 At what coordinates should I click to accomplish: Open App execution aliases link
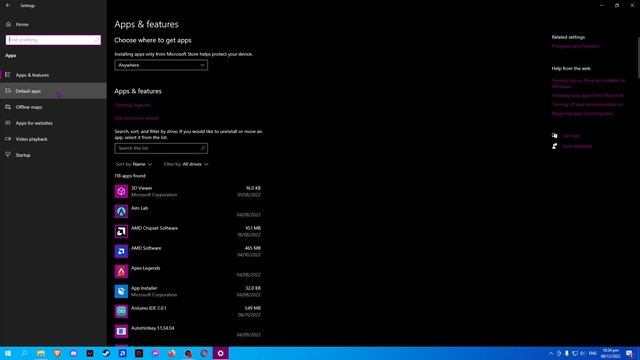[137, 118]
